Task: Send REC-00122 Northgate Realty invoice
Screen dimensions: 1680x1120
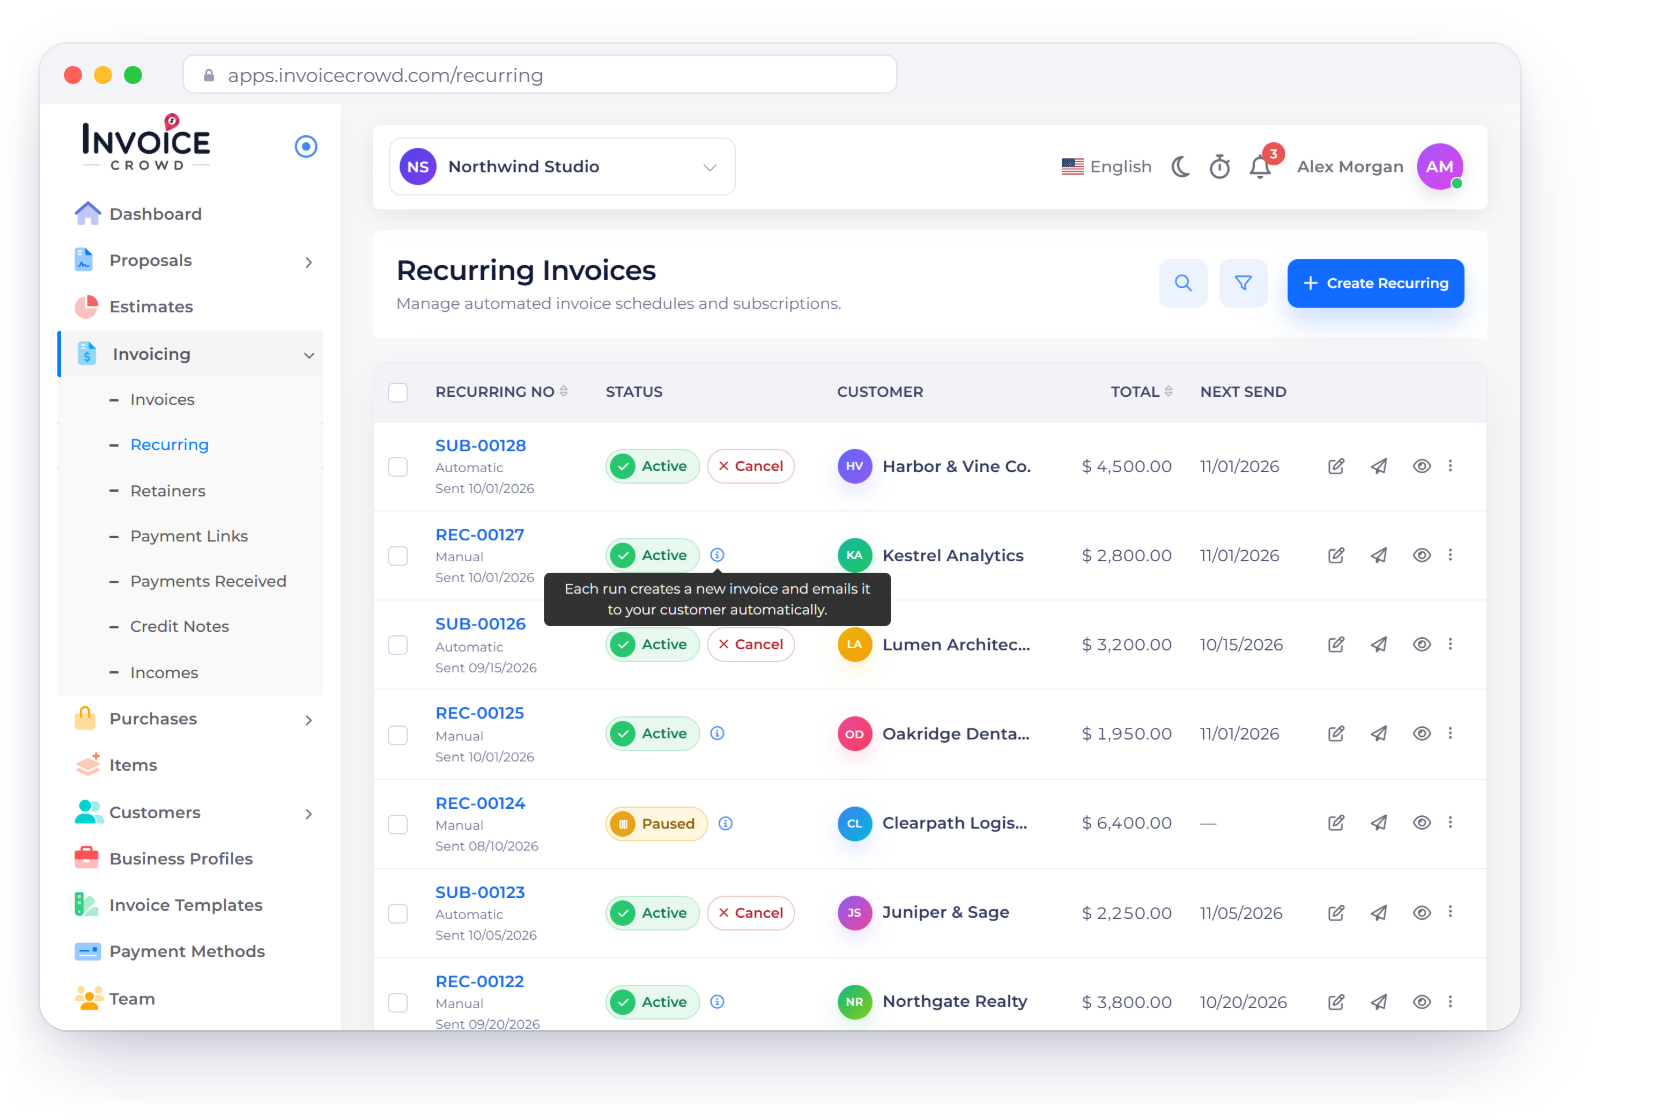Action: [x=1379, y=1002]
